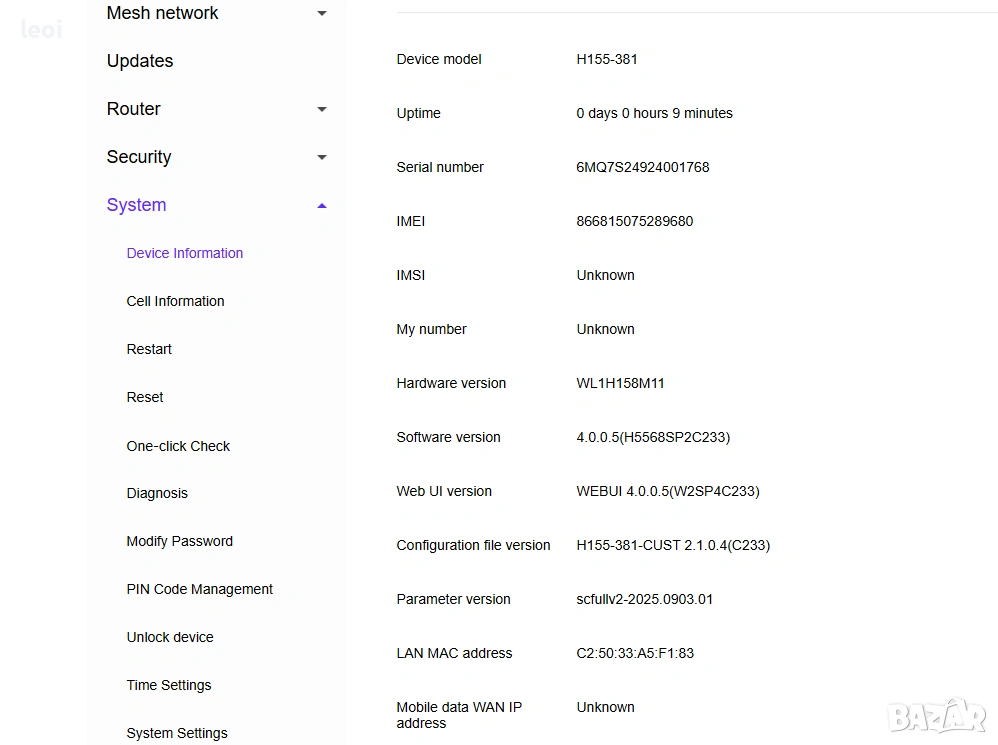Select the Security menu label
Screen dimensions: 998x745
pyautogui.click(x=139, y=157)
